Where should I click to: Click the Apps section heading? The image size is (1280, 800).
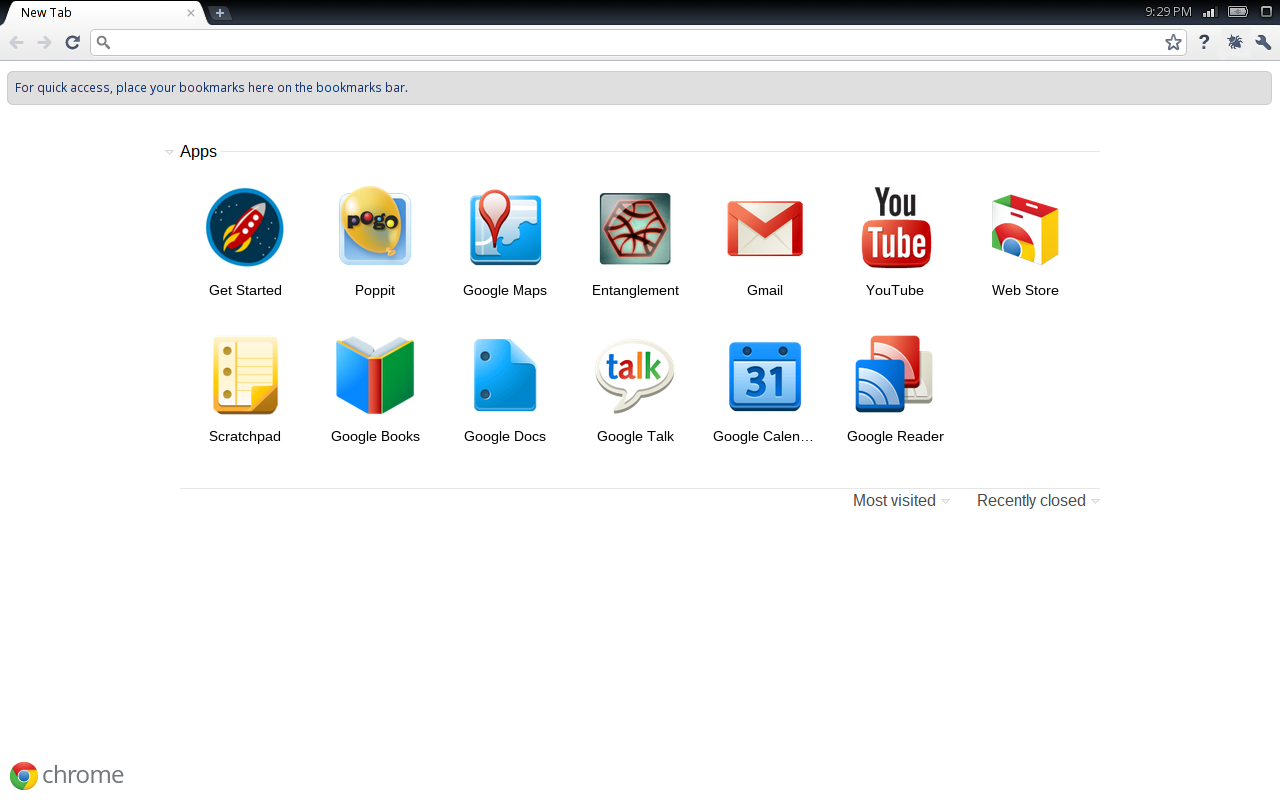pos(198,152)
